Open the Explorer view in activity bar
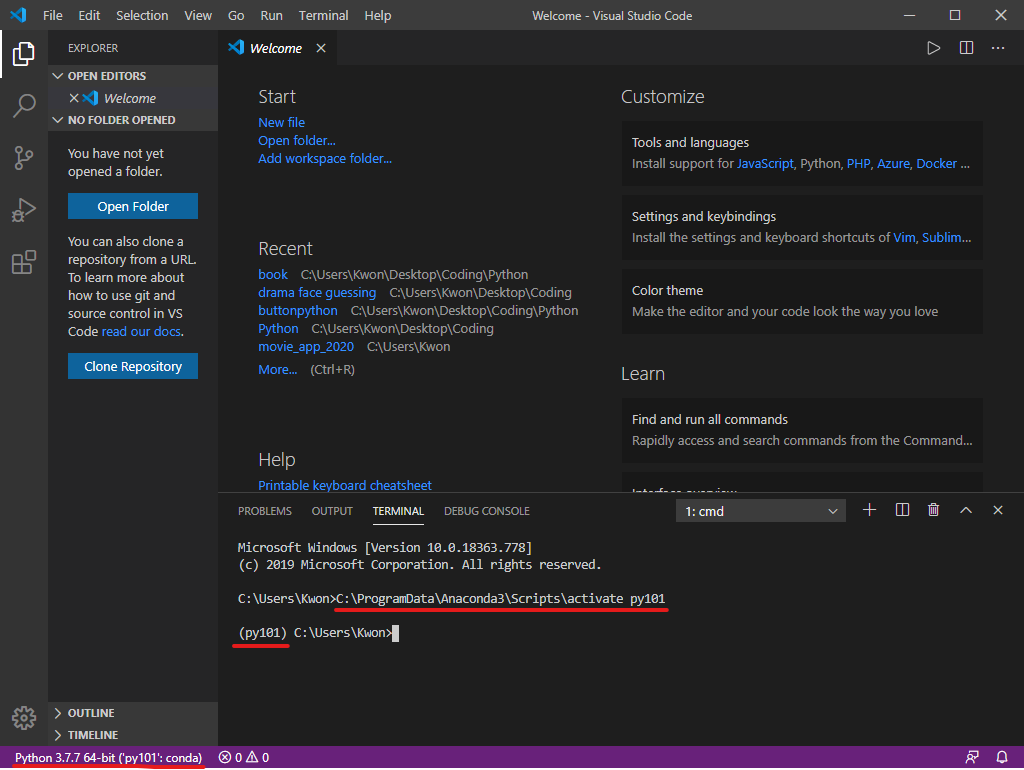Image resolution: width=1024 pixels, height=770 pixels. click(x=24, y=54)
